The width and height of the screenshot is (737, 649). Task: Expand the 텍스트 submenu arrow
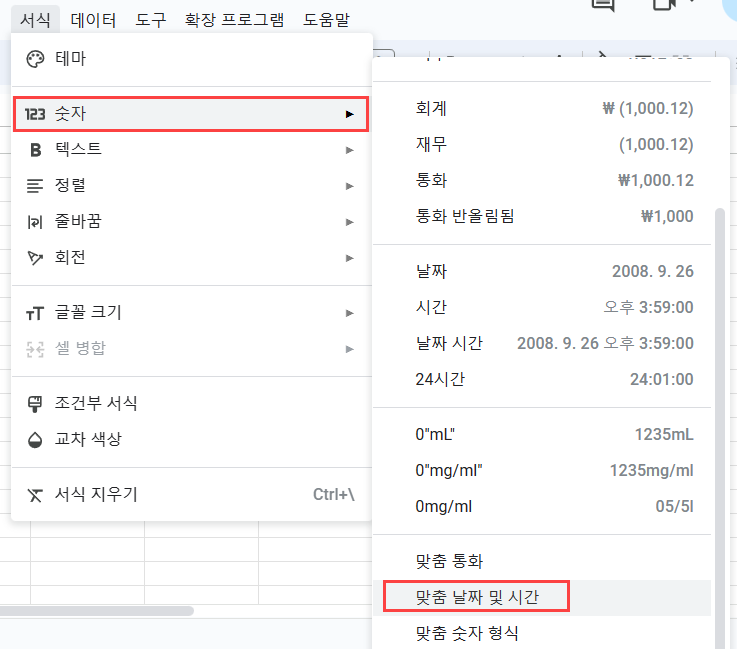(x=349, y=150)
